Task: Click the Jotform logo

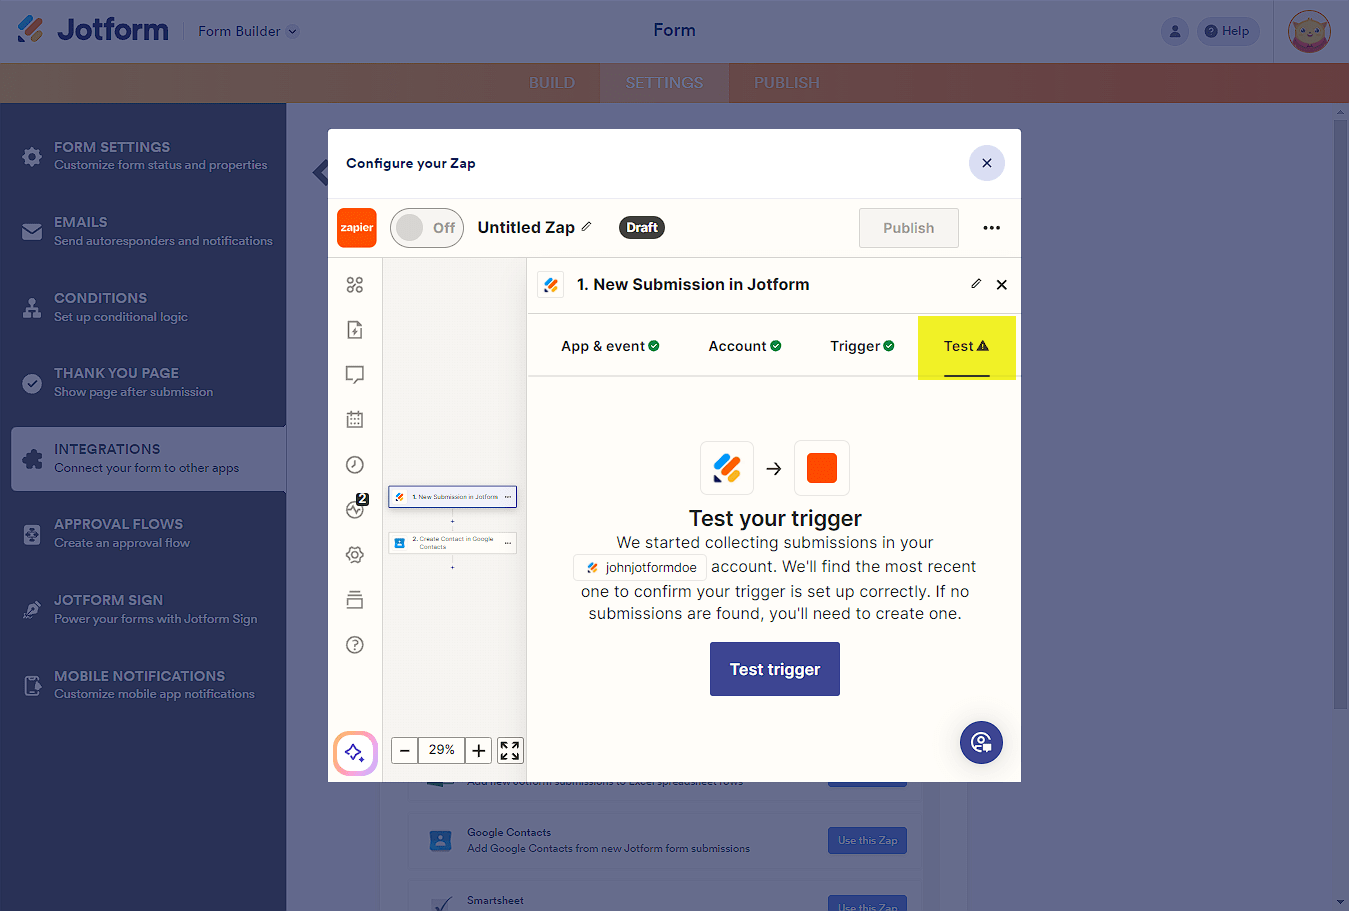Action: coord(93,30)
